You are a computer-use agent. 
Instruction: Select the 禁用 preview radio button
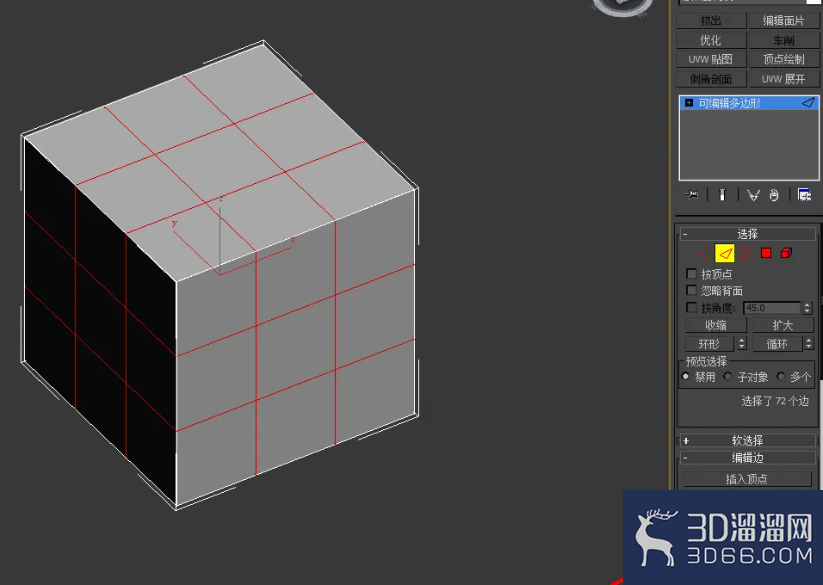coord(685,377)
